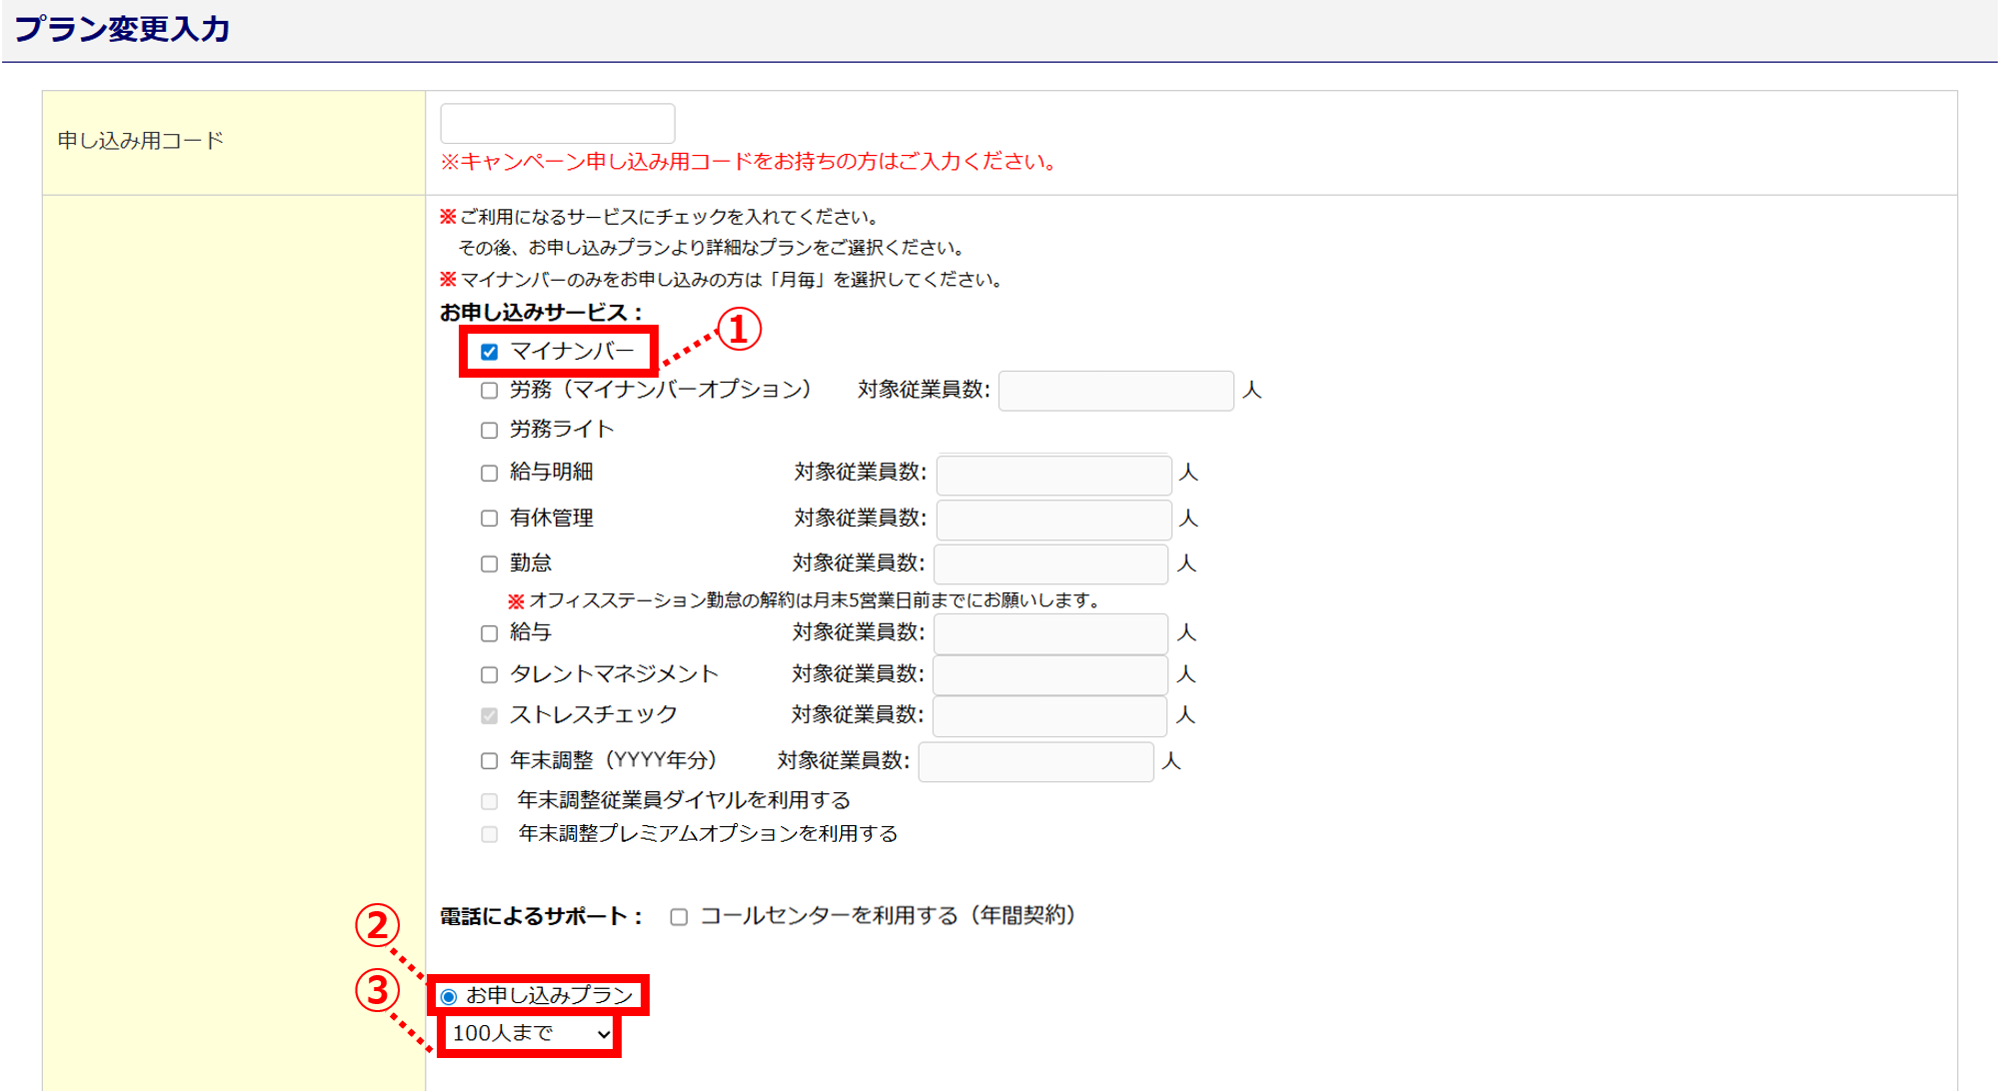Click the タレントマネジメント 対象従業員数 field
This screenshot has height=1091, width=2000.
tap(1051, 675)
